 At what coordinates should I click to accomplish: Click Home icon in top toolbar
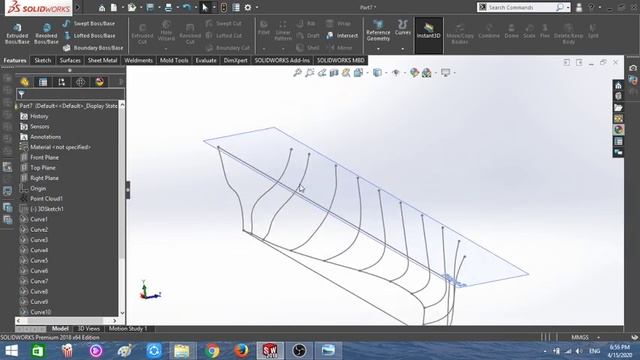(102, 8)
